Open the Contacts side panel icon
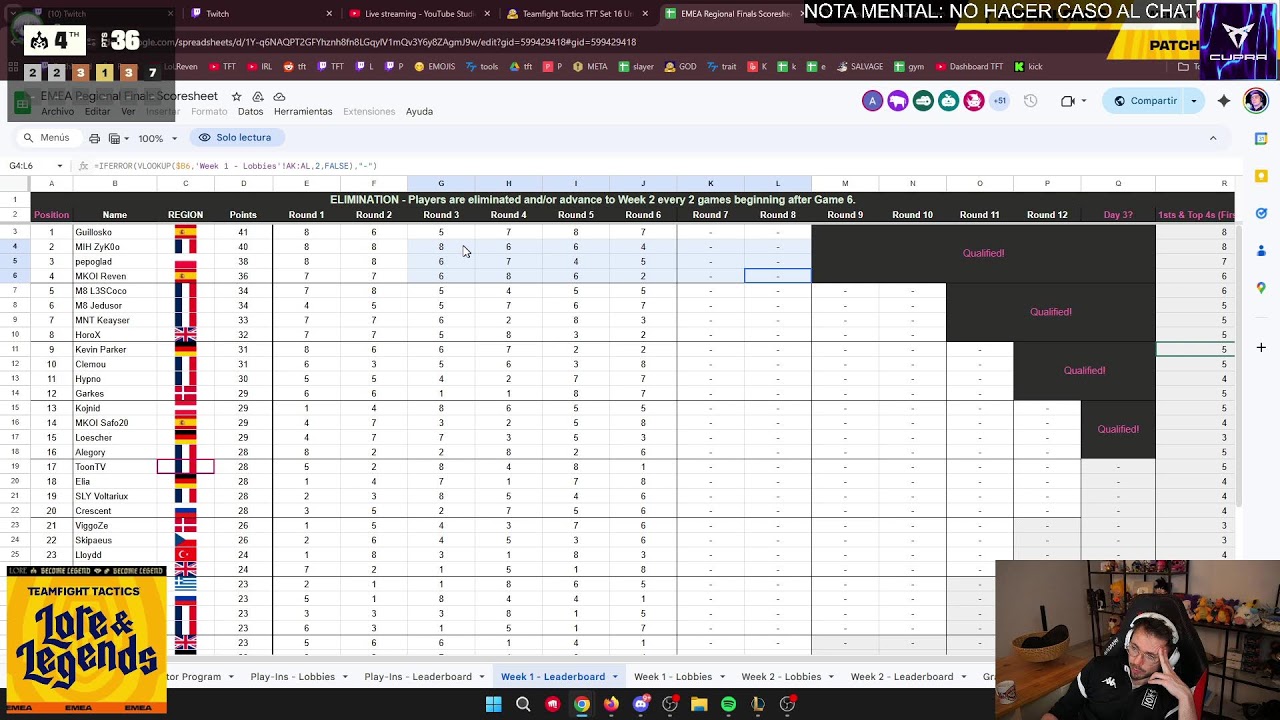The image size is (1280, 720). (1261, 250)
